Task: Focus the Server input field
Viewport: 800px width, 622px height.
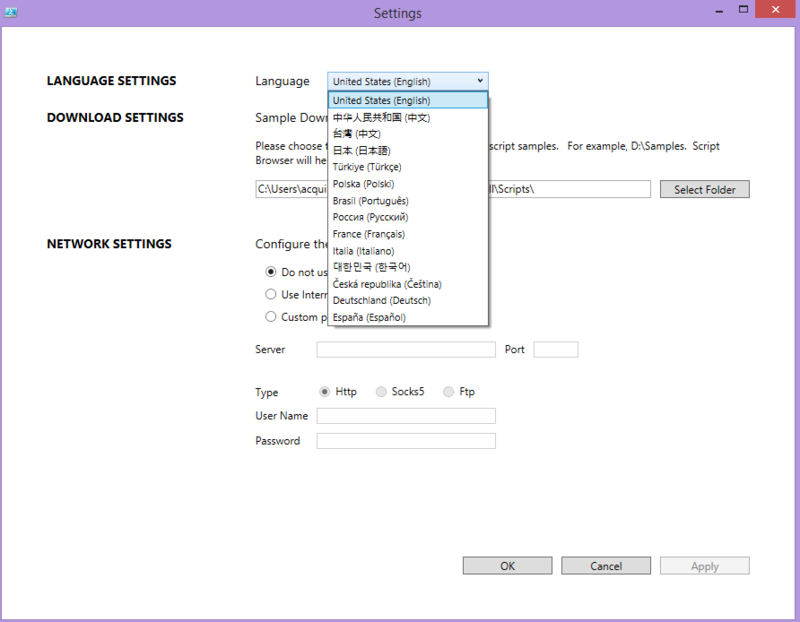Action: [406, 350]
